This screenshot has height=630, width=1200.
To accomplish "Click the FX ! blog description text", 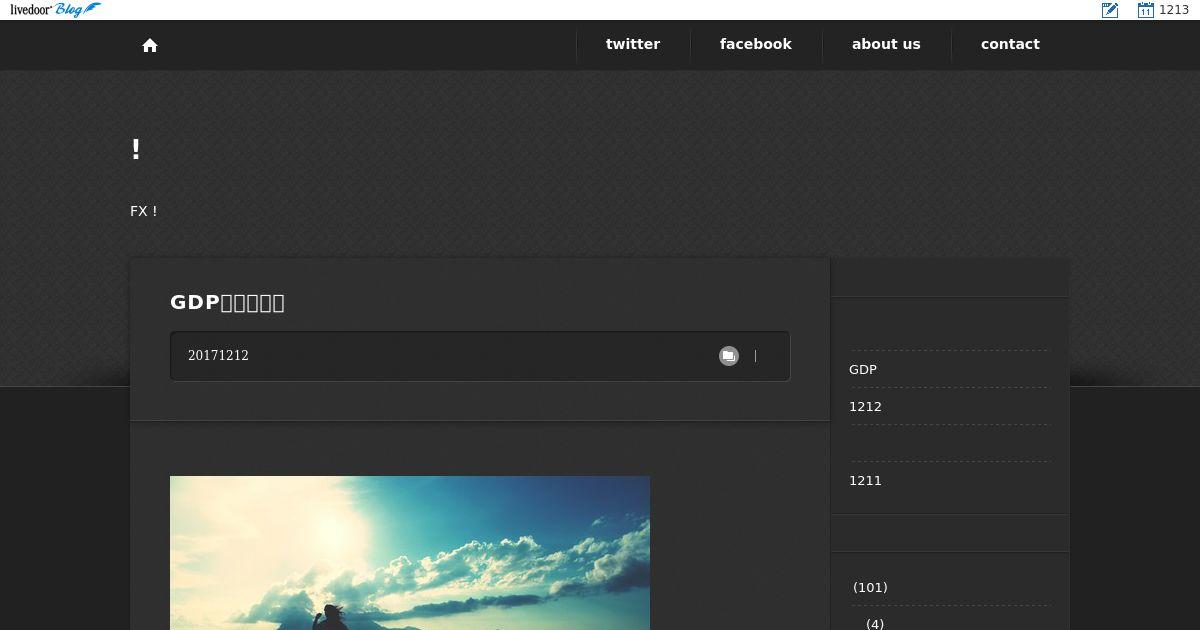I will click(144, 211).
